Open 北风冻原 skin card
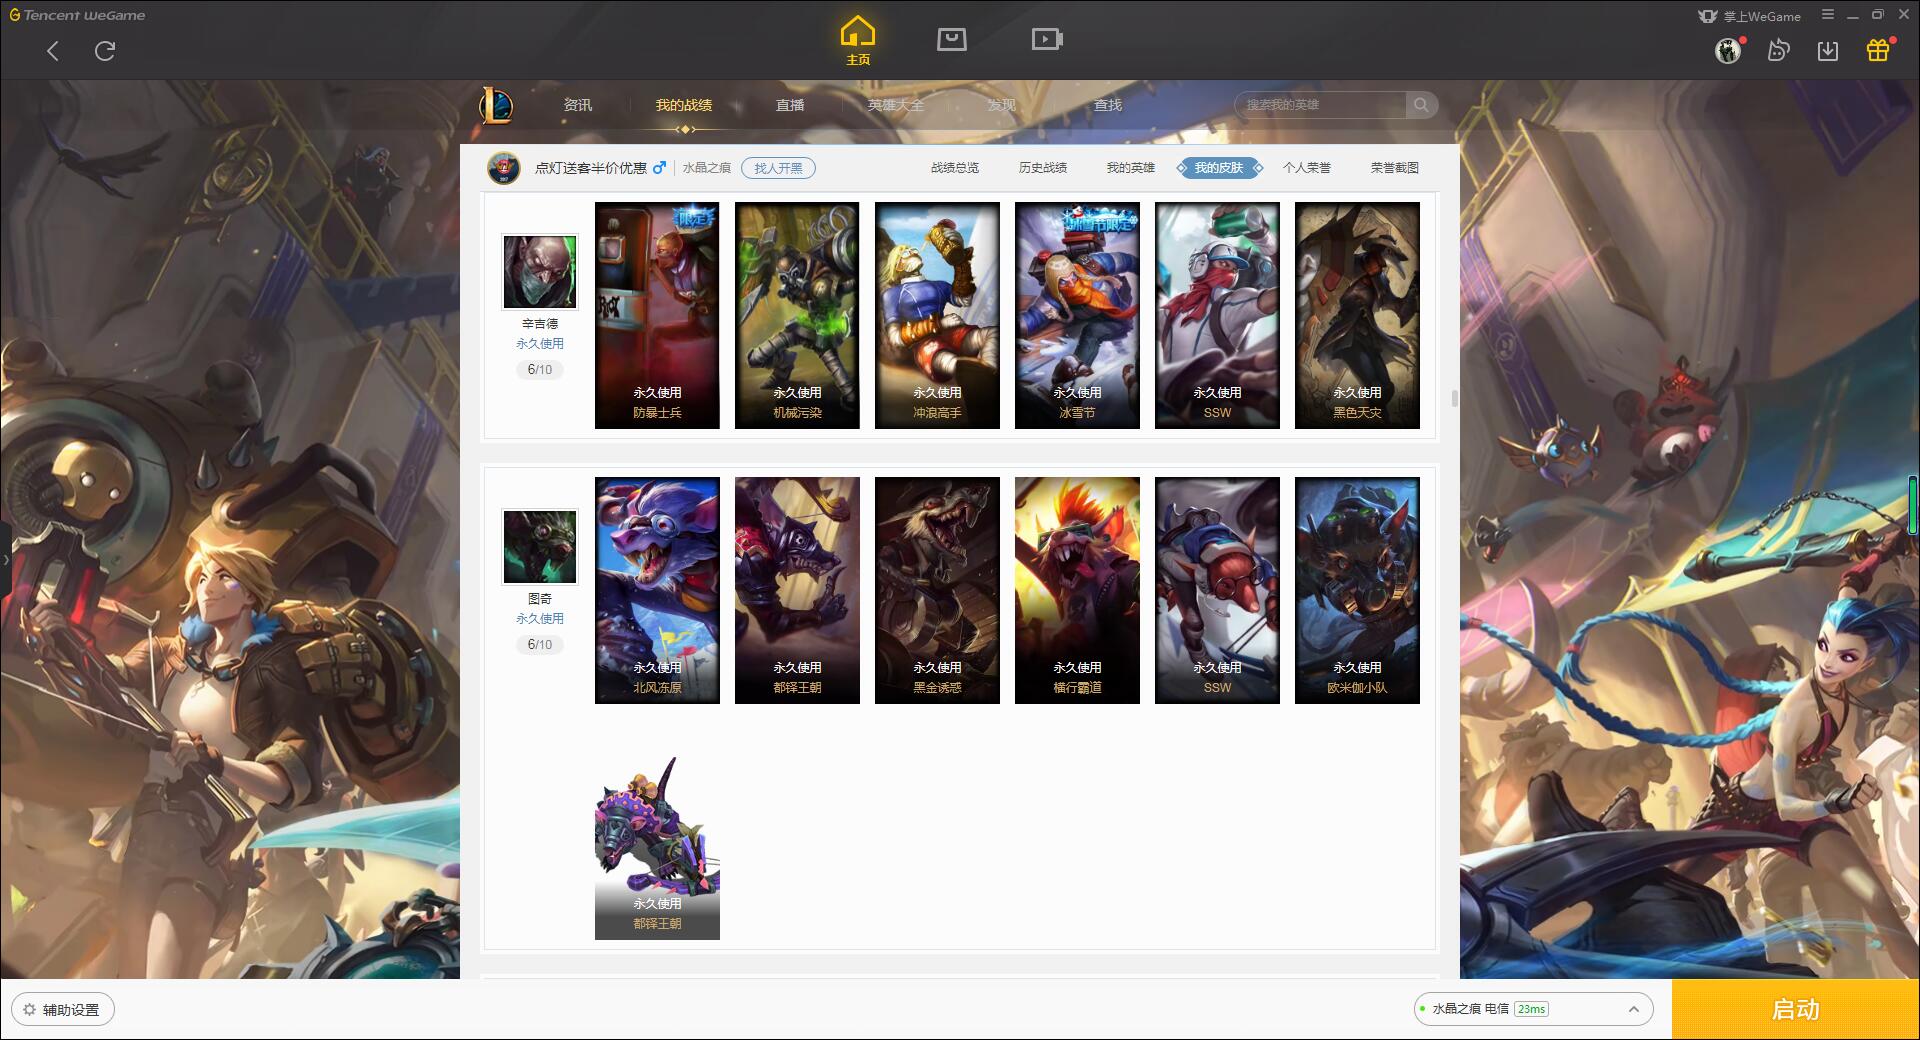Image resolution: width=1920 pixels, height=1040 pixels. click(x=657, y=590)
